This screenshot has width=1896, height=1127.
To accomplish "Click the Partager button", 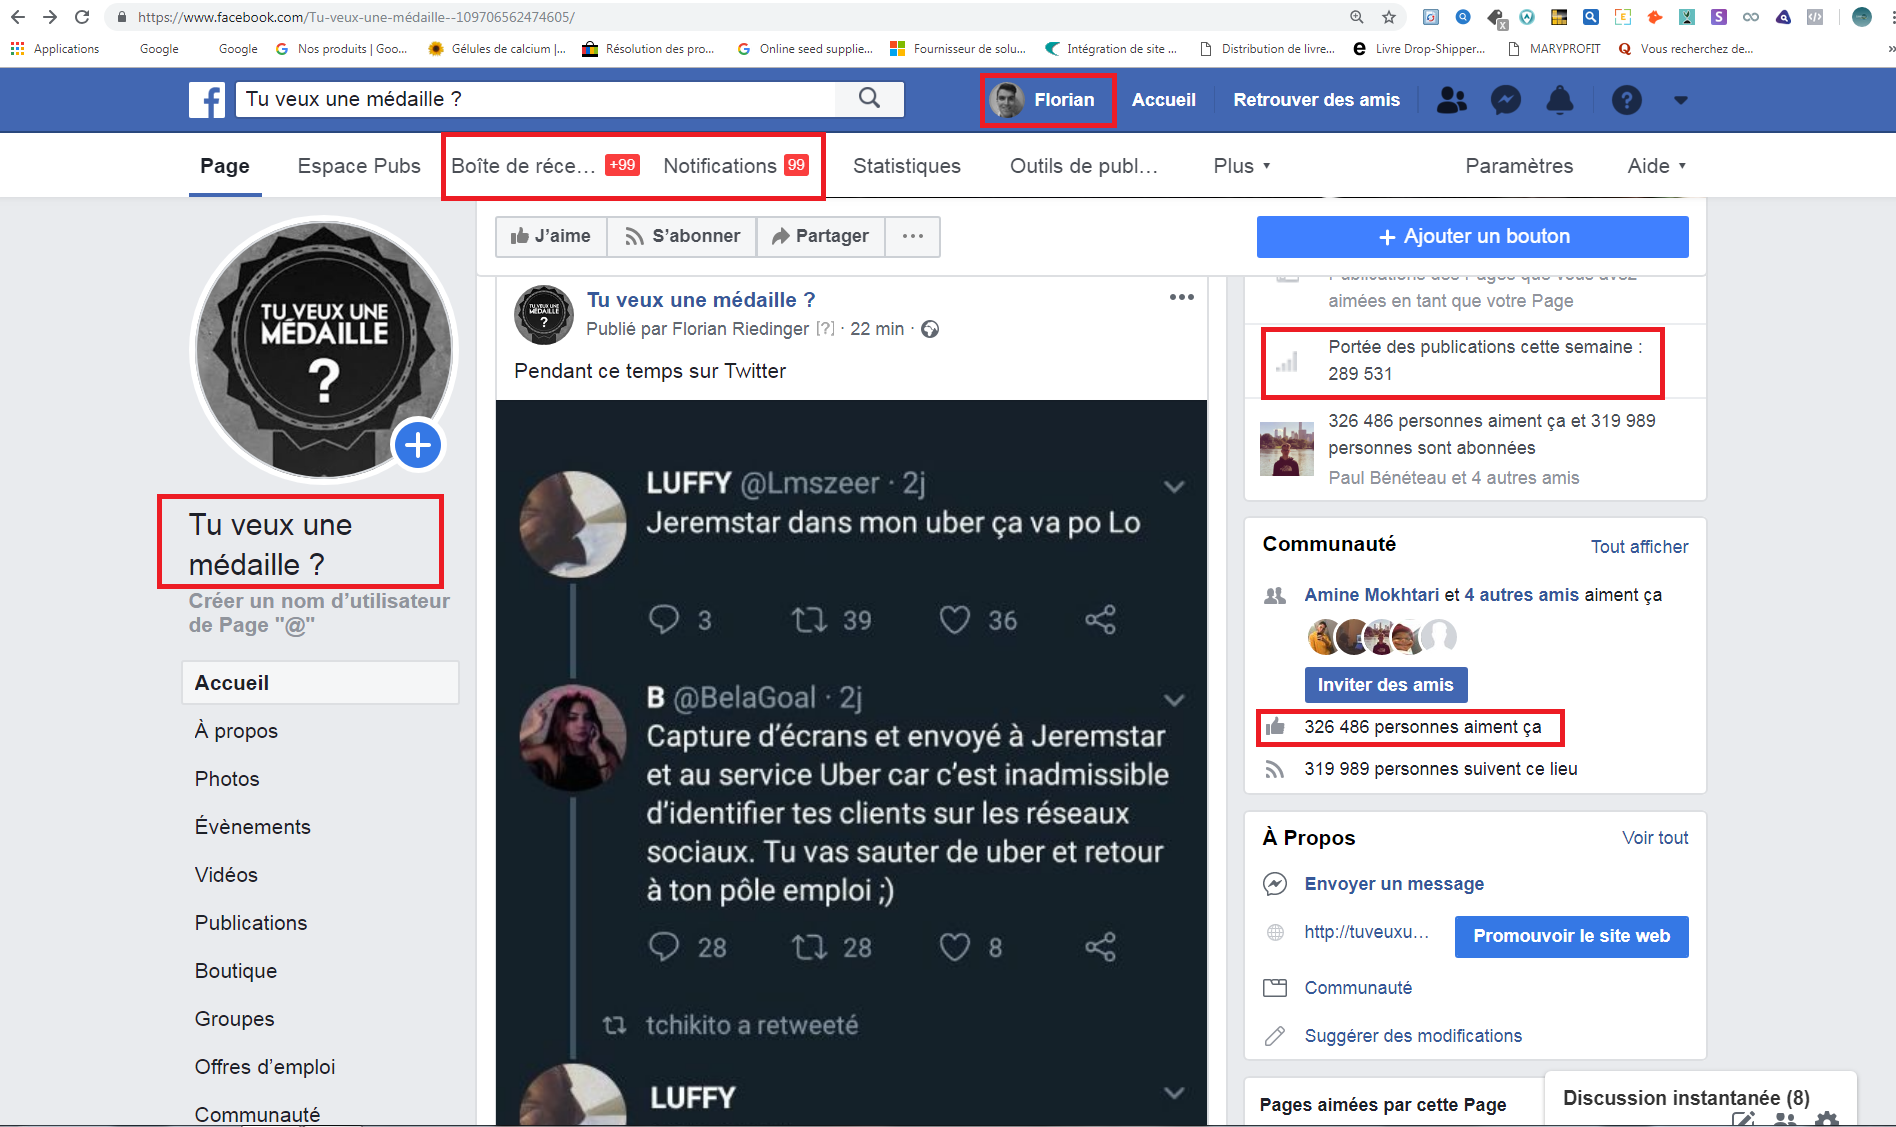I will (x=820, y=237).
